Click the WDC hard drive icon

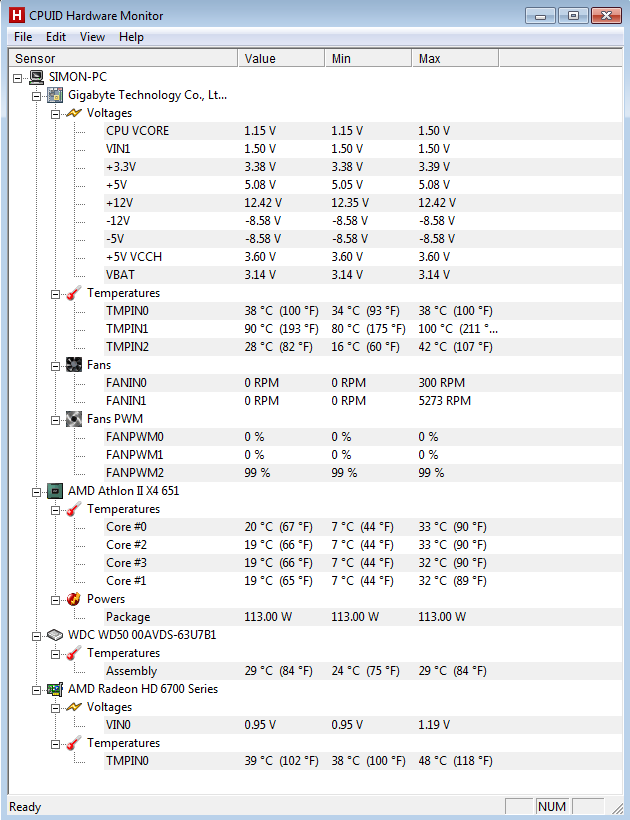55,635
